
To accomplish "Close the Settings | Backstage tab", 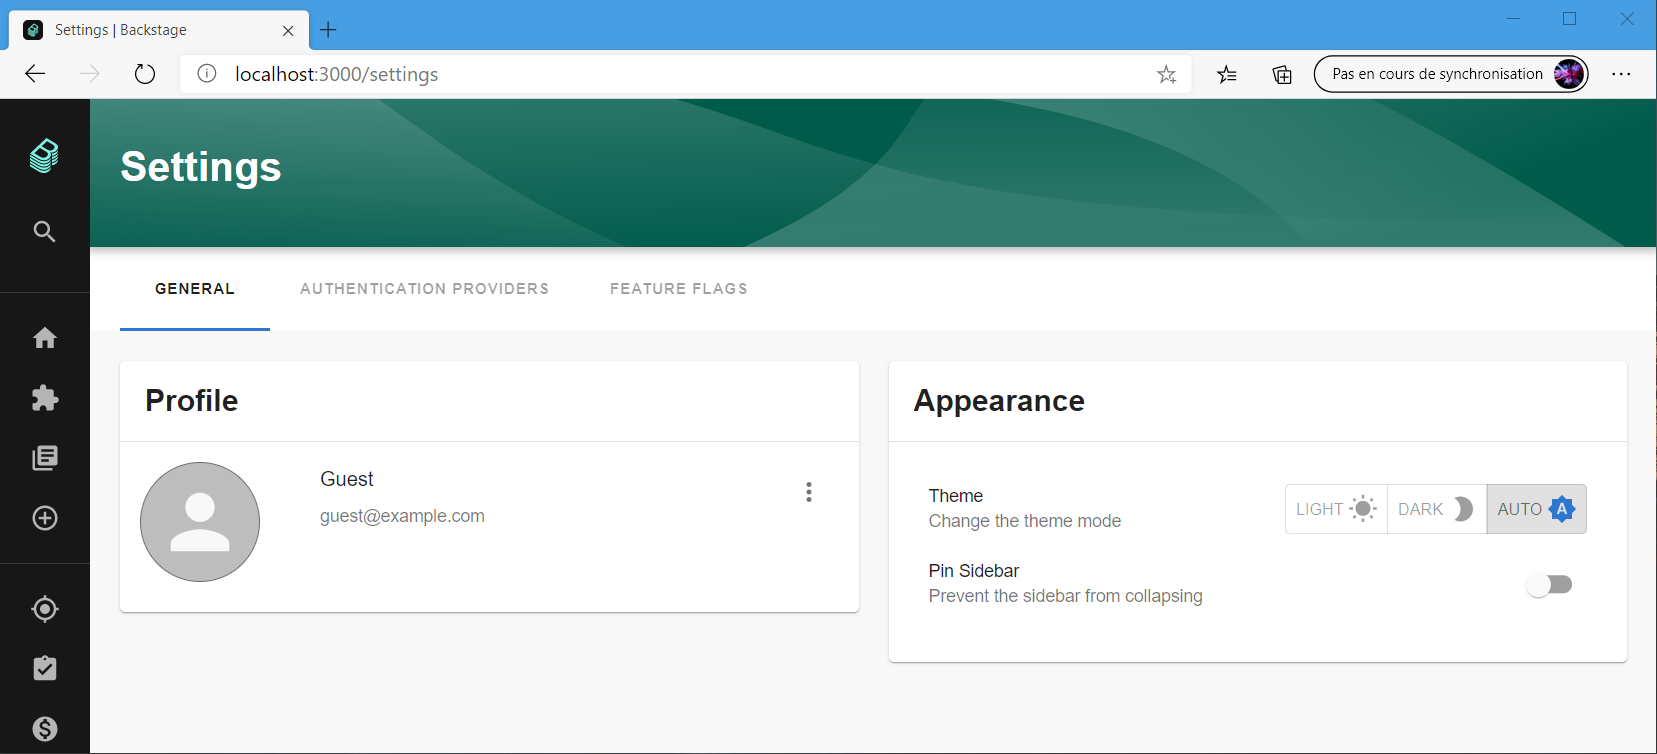I will [x=288, y=30].
